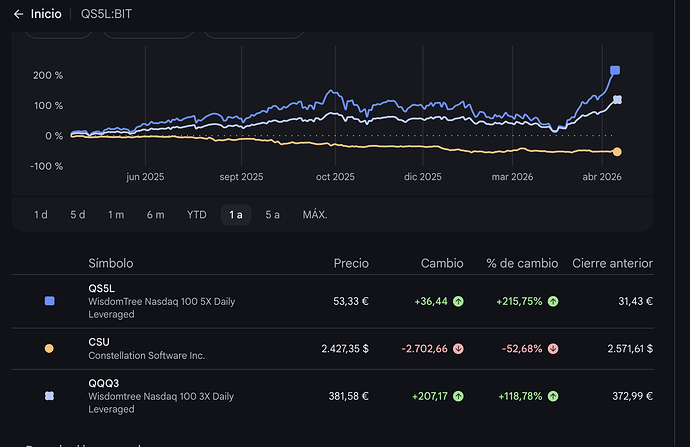Image resolution: width=690 pixels, height=447 pixels.
Task: Click the orange CSU legend circle
Action: [x=49, y=348]
